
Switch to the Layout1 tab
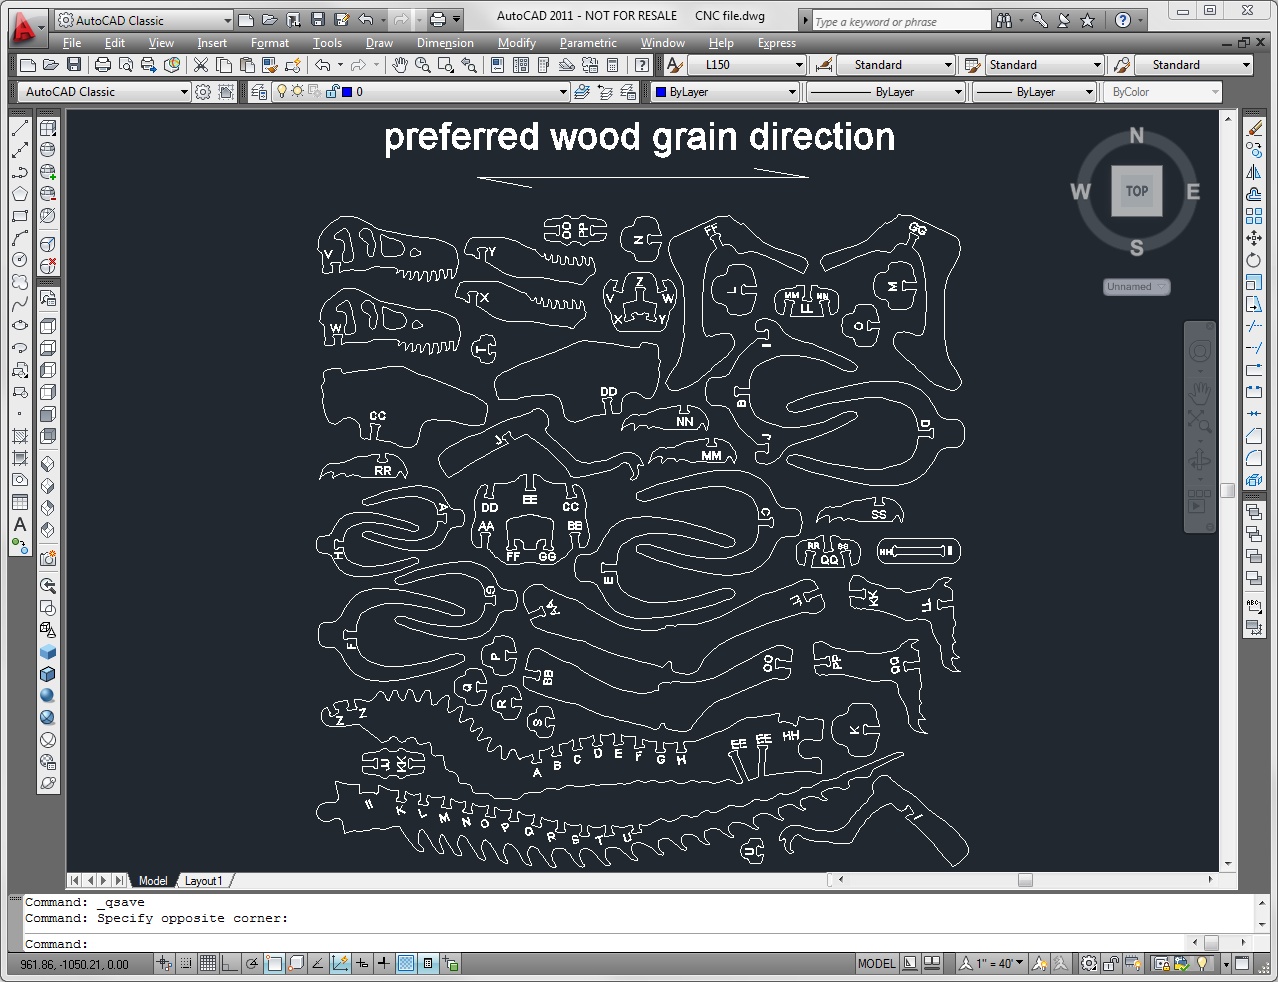[204, 881]
